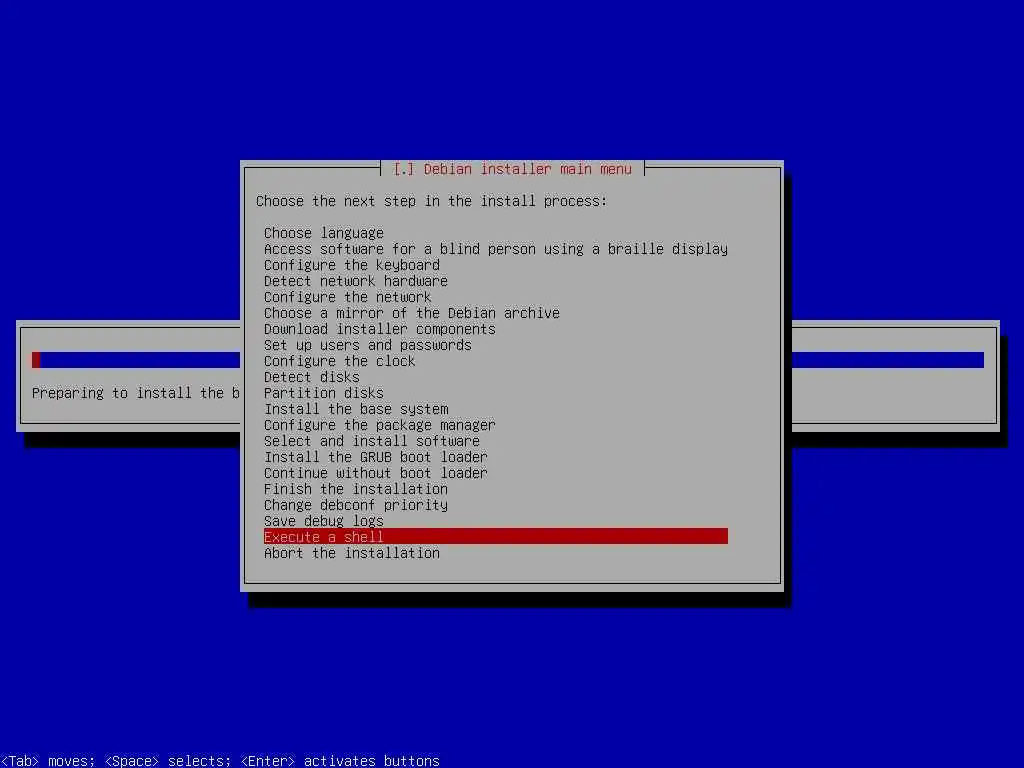Select the Detect disks step
Screen dimensions: 1024x768
point(496,377)
